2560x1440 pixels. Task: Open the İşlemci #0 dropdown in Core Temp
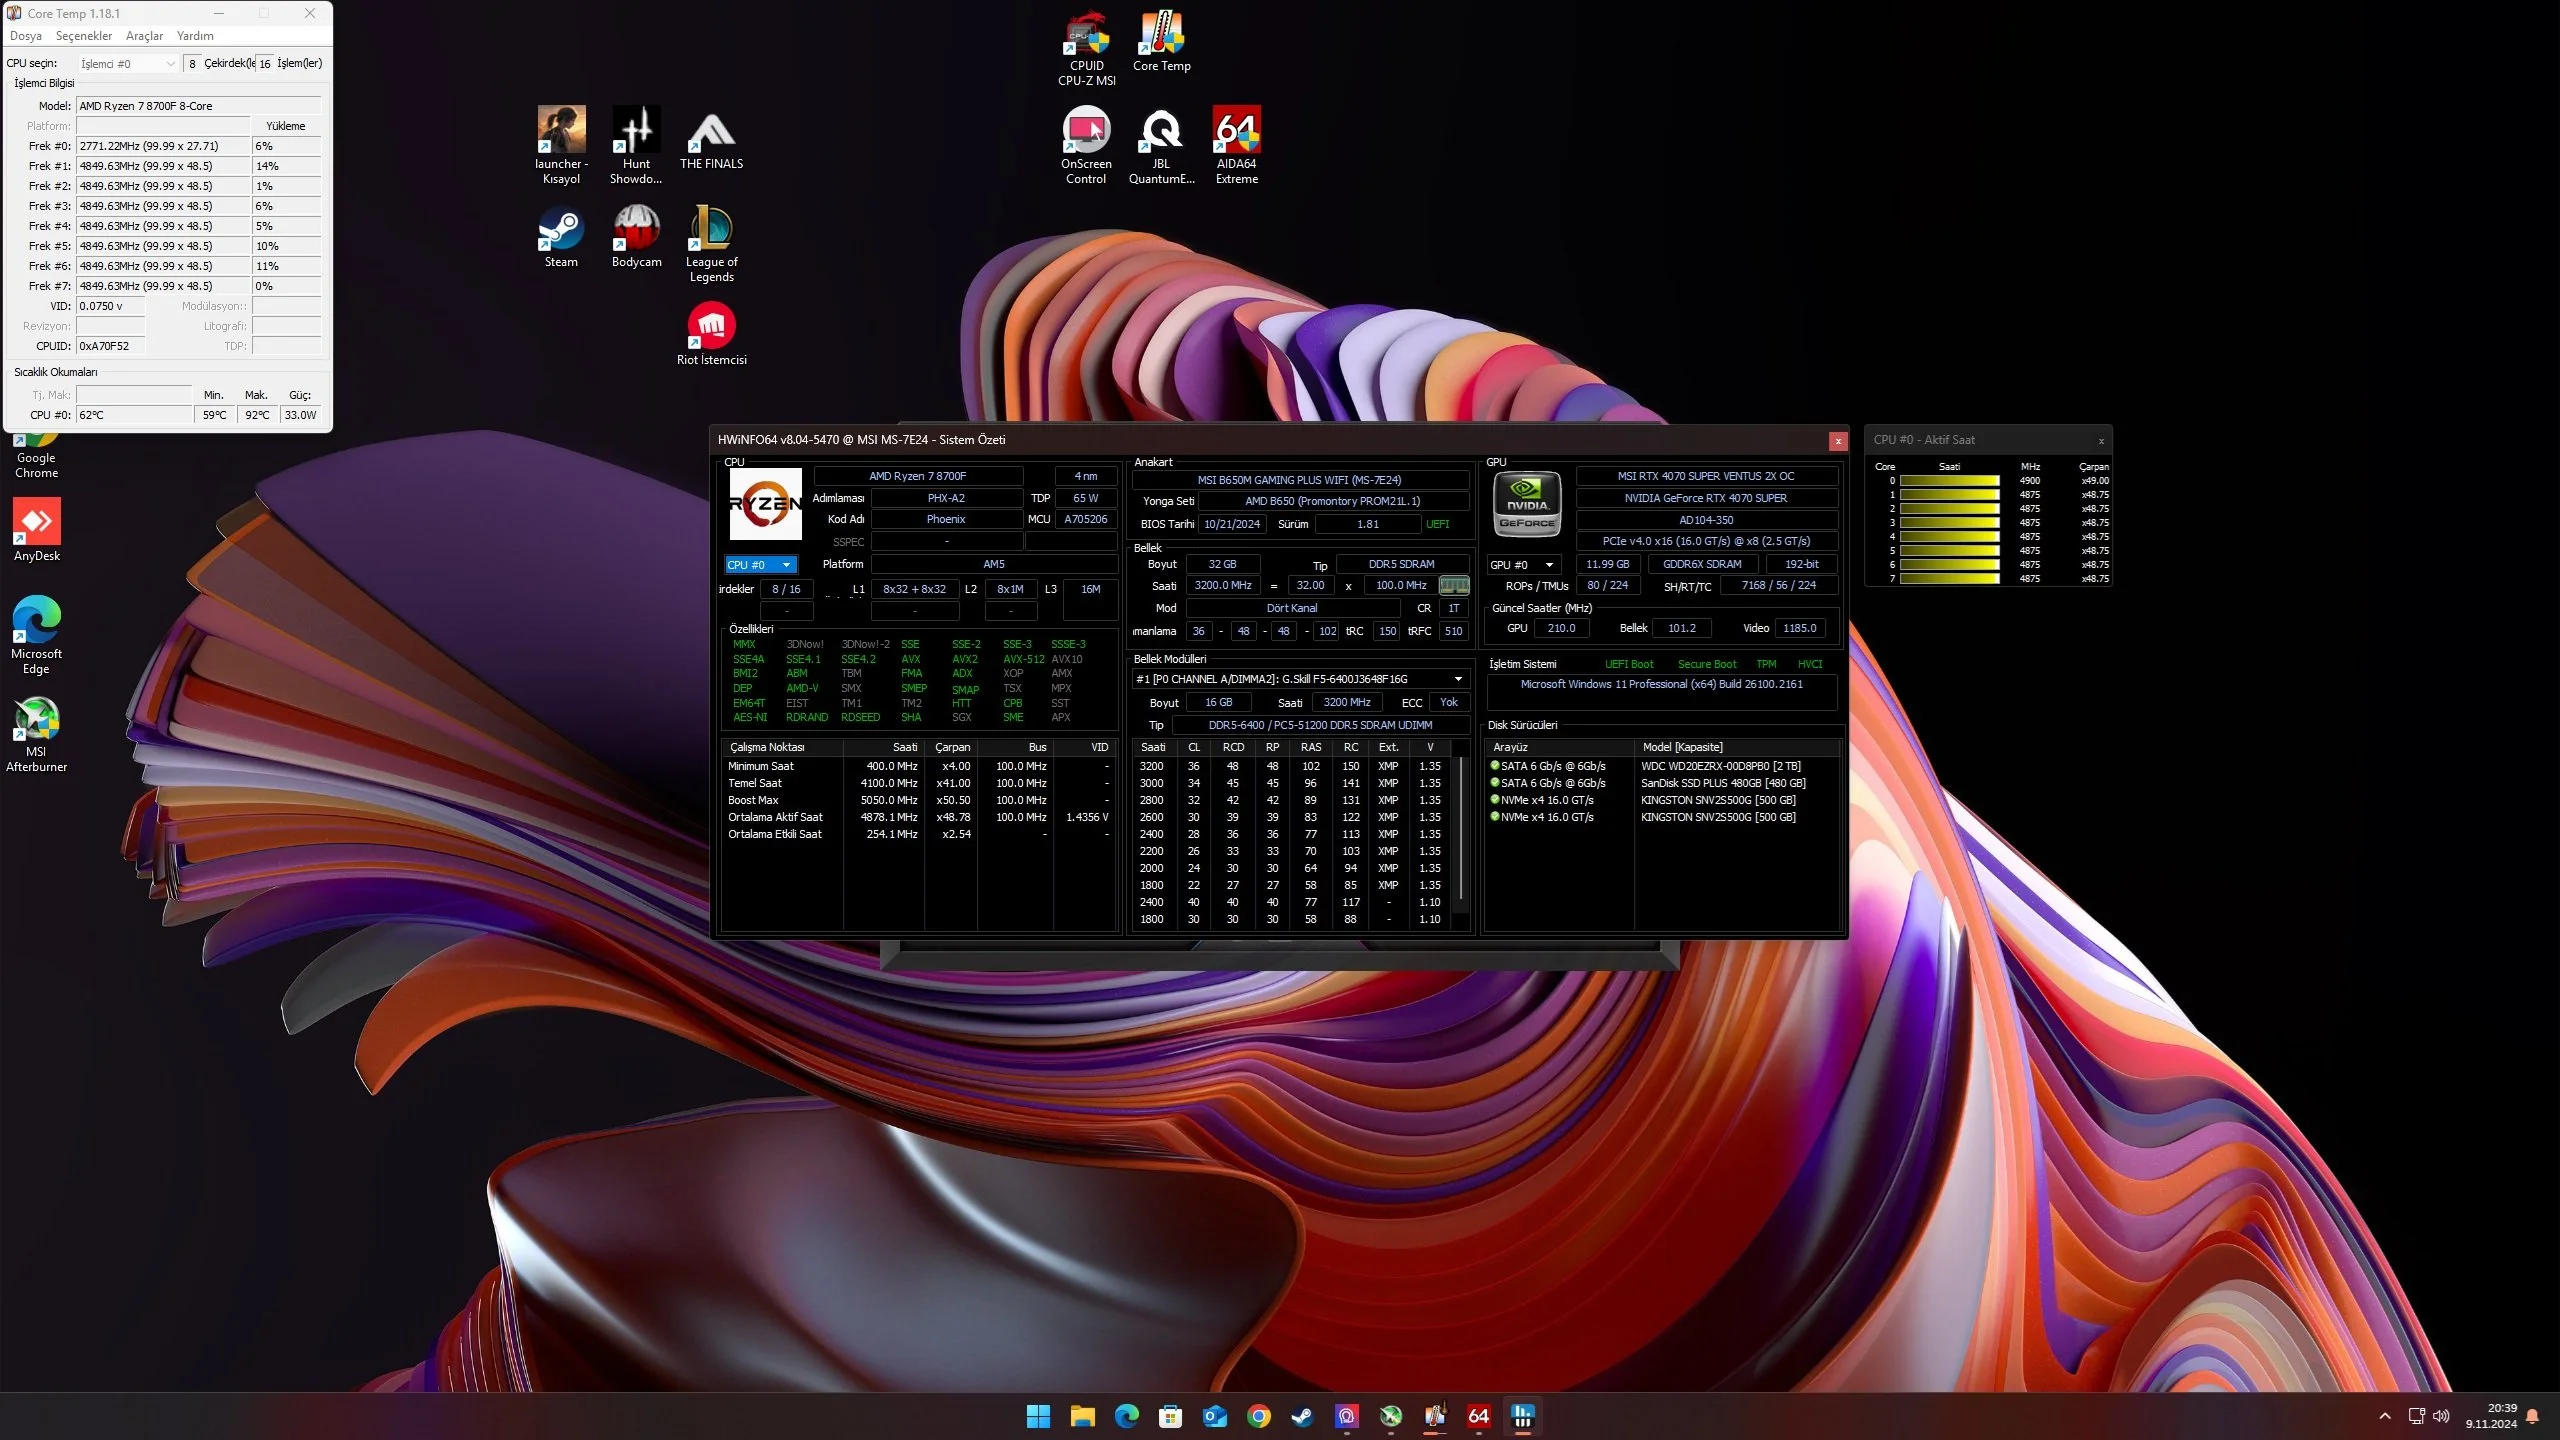tap(128, 64)
